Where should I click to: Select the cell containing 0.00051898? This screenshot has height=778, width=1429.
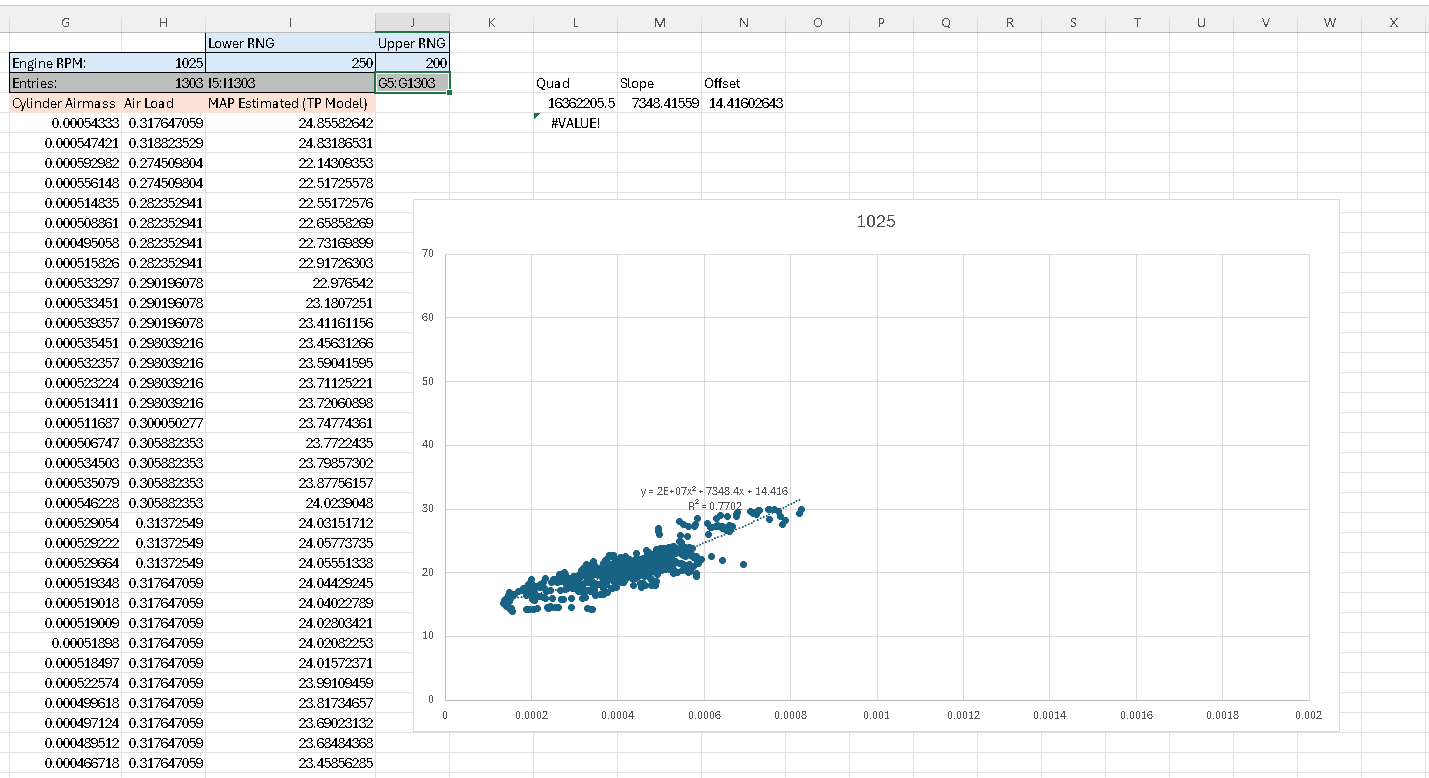click(65, 643)
